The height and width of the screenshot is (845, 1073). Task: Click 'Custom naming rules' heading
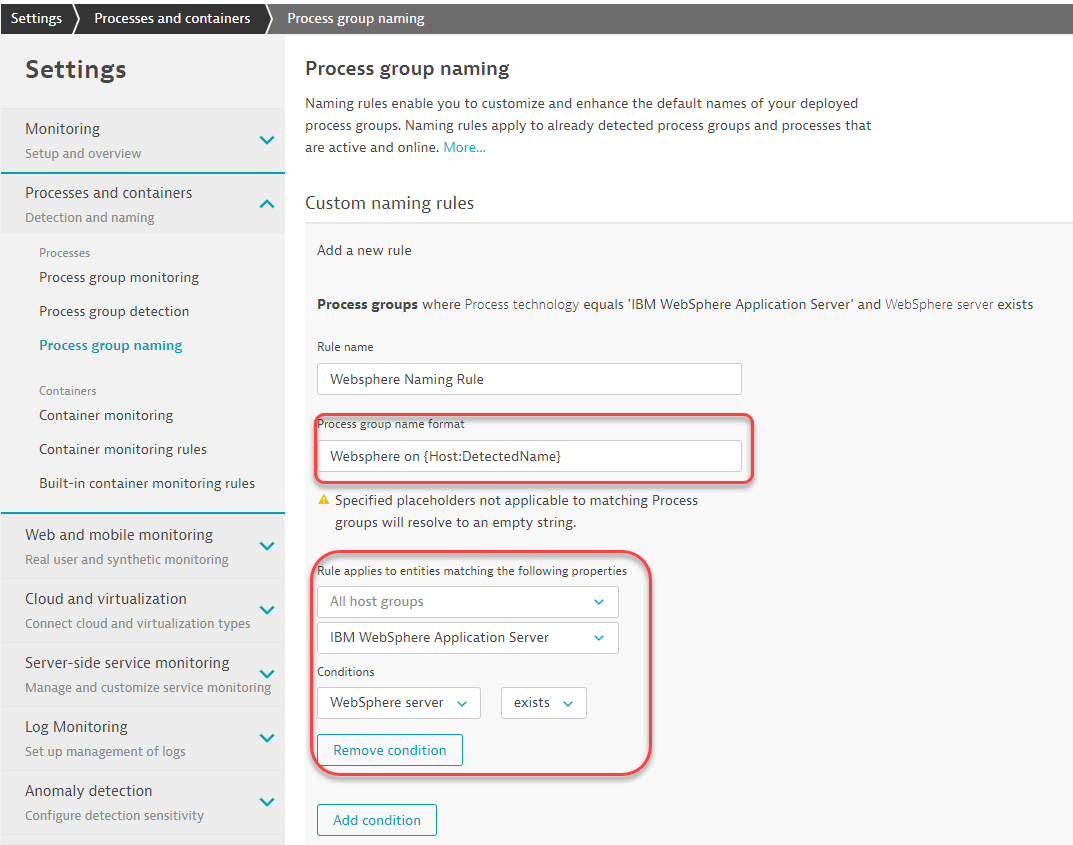[x=389, y=203]
